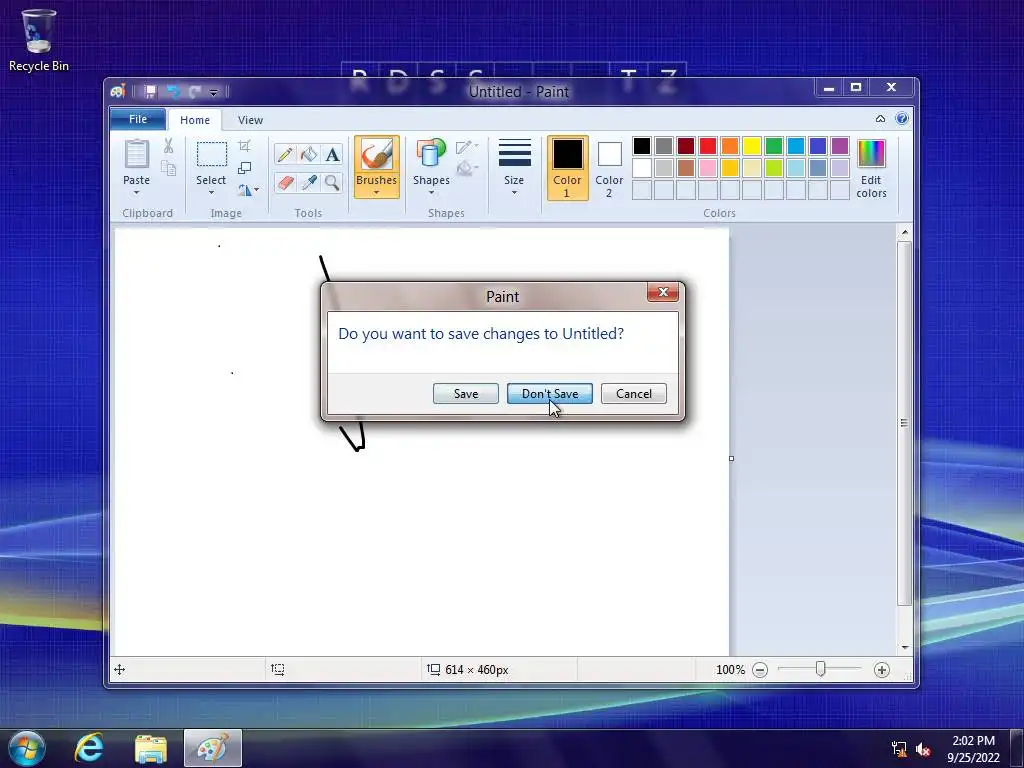Select the Fill with color bucket tool
Image resolution: width=1024 pixels, height=768 pixels.
click(309, 155)
